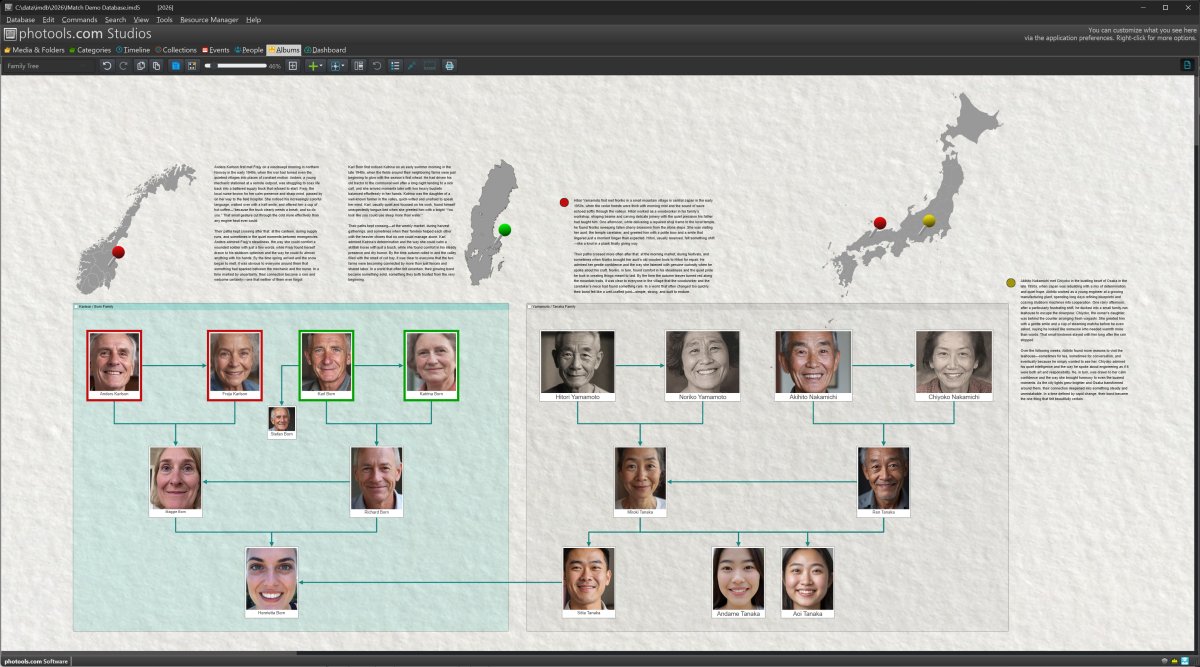Click the green map pin on Sweden
1200x667 pixels.
(505, 230)
